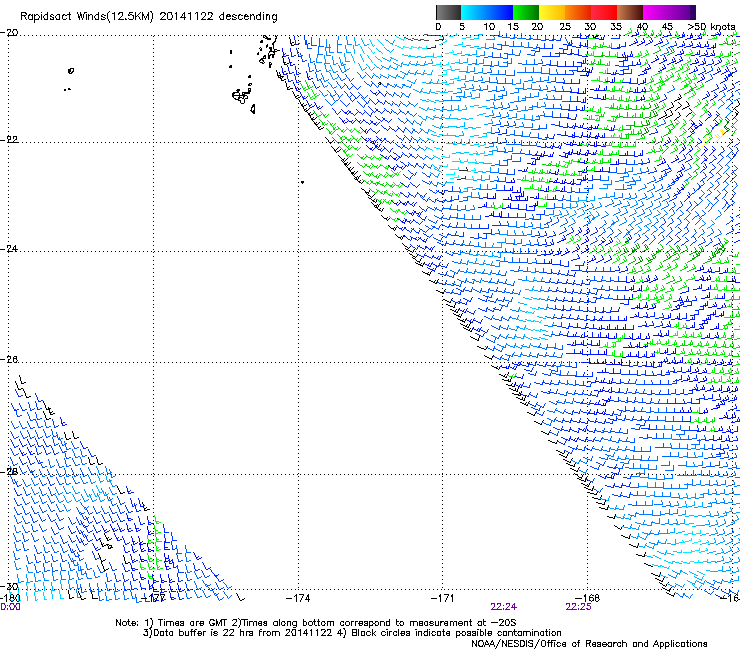Click the latitude label '-24'

pyautogui.click(x=9, y=249)
